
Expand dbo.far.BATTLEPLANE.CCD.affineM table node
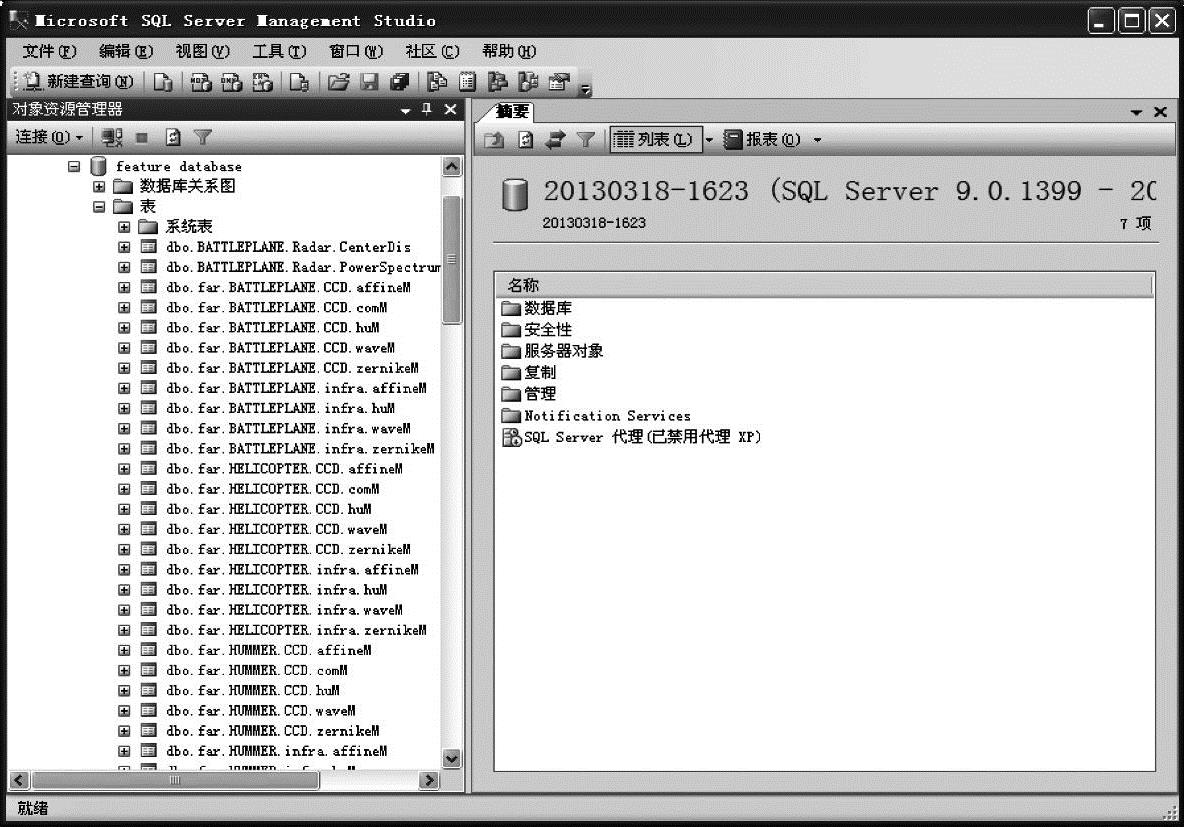point(124,287)
